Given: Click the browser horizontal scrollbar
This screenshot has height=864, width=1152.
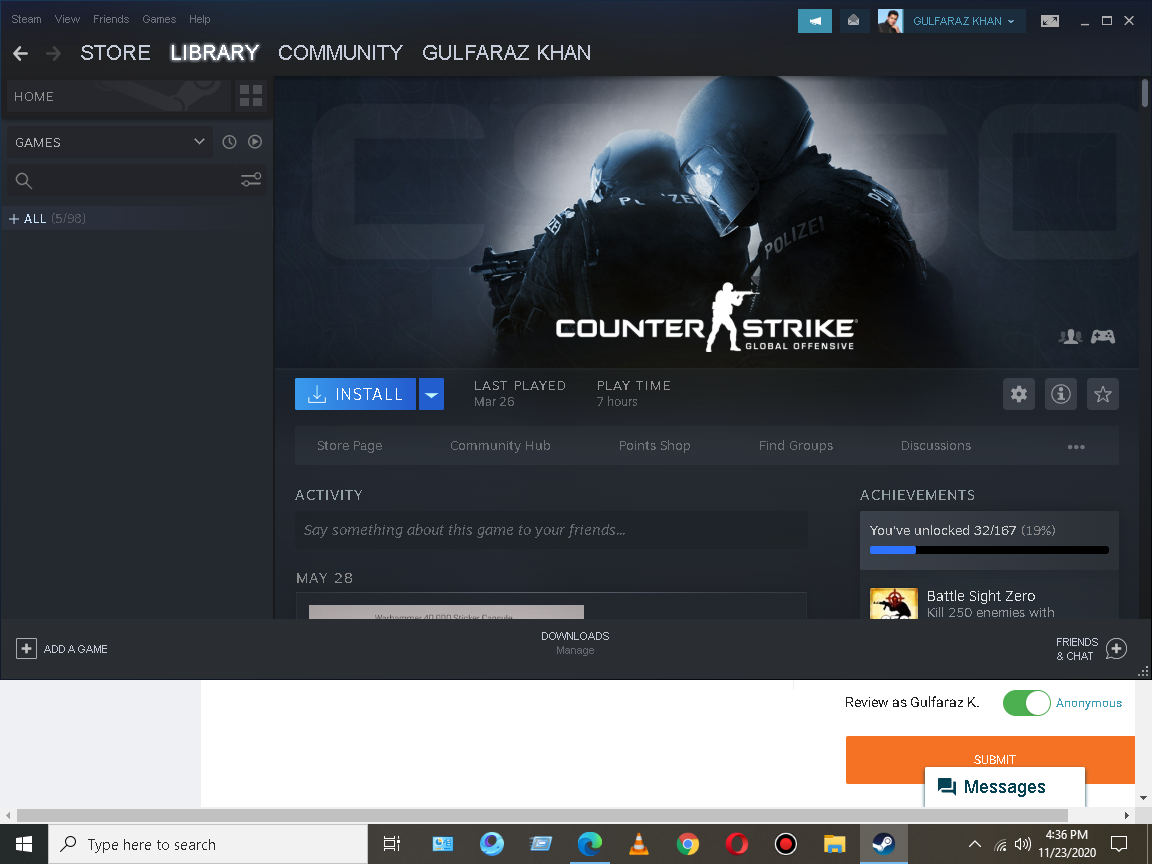Looking at the screenshot, I should [542, 816].
